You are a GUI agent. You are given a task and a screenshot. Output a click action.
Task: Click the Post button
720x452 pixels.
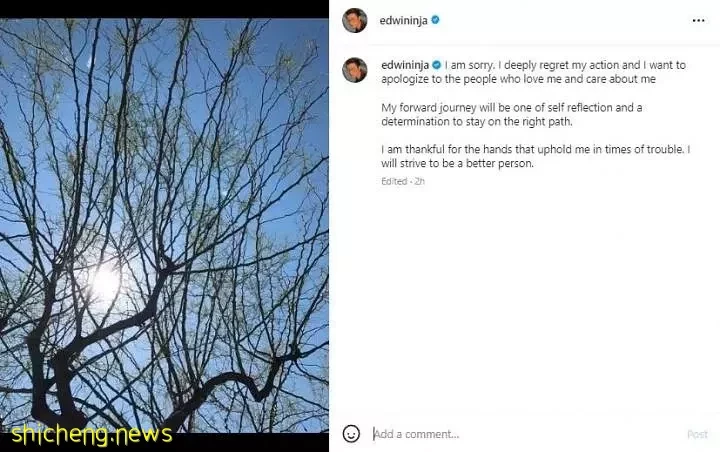[x=697, y=434]
